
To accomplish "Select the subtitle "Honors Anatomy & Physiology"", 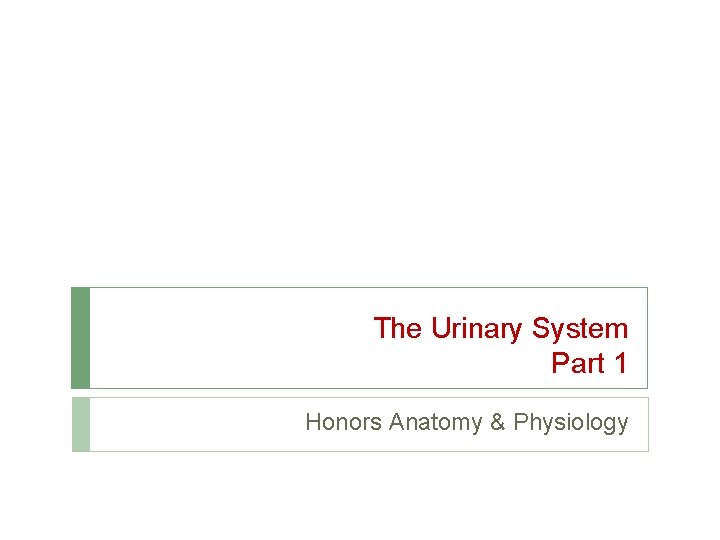I will coord(467,422).
